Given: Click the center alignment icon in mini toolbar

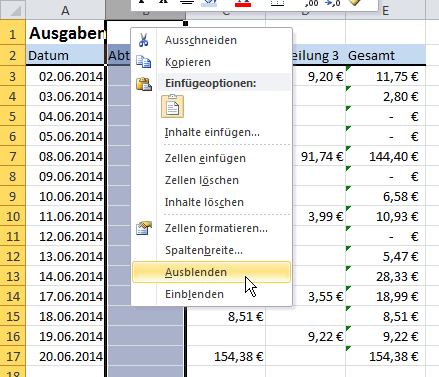Looking at the screenshot, I should coord(187,2).
